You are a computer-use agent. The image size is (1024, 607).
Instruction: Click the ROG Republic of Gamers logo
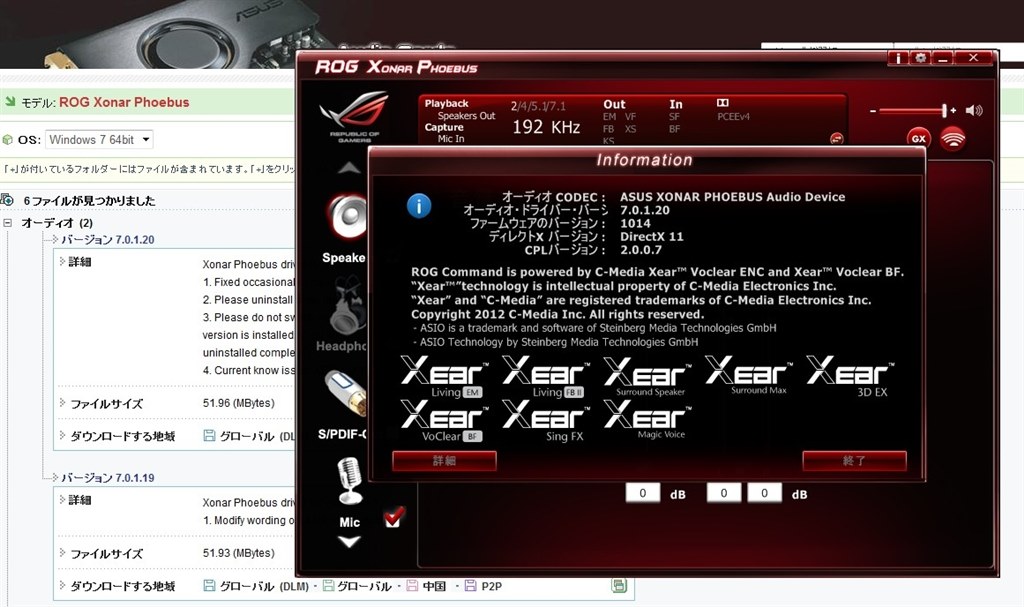(x=353, y=117)
